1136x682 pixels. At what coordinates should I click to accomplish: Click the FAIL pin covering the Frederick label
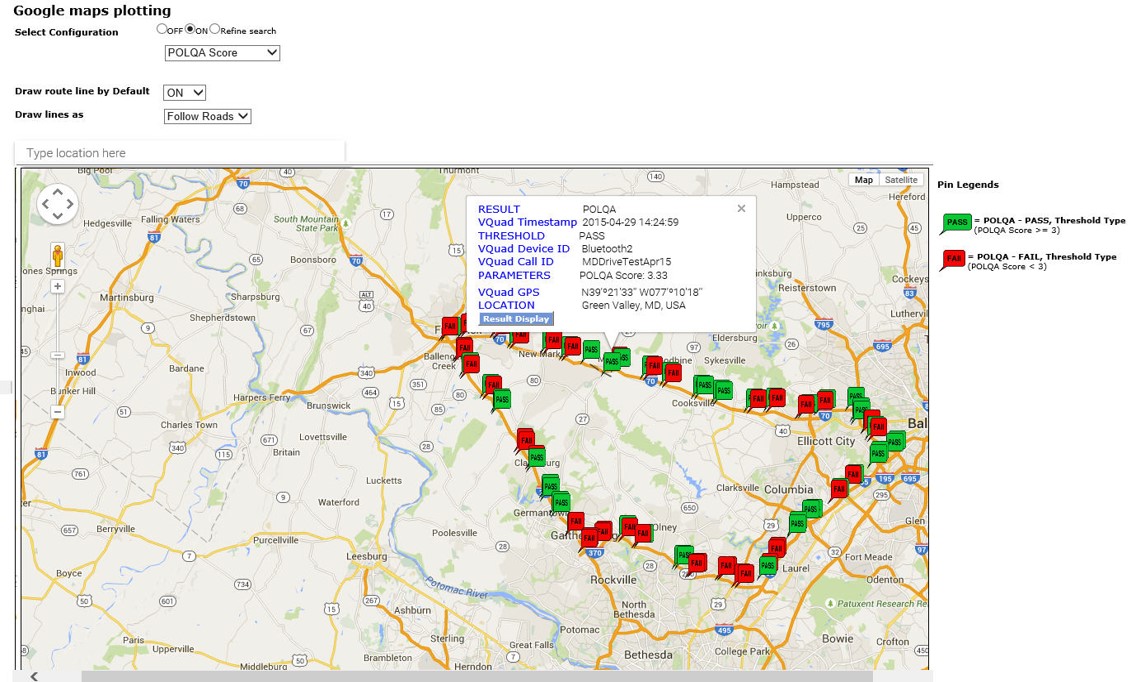tap(450, 326)
